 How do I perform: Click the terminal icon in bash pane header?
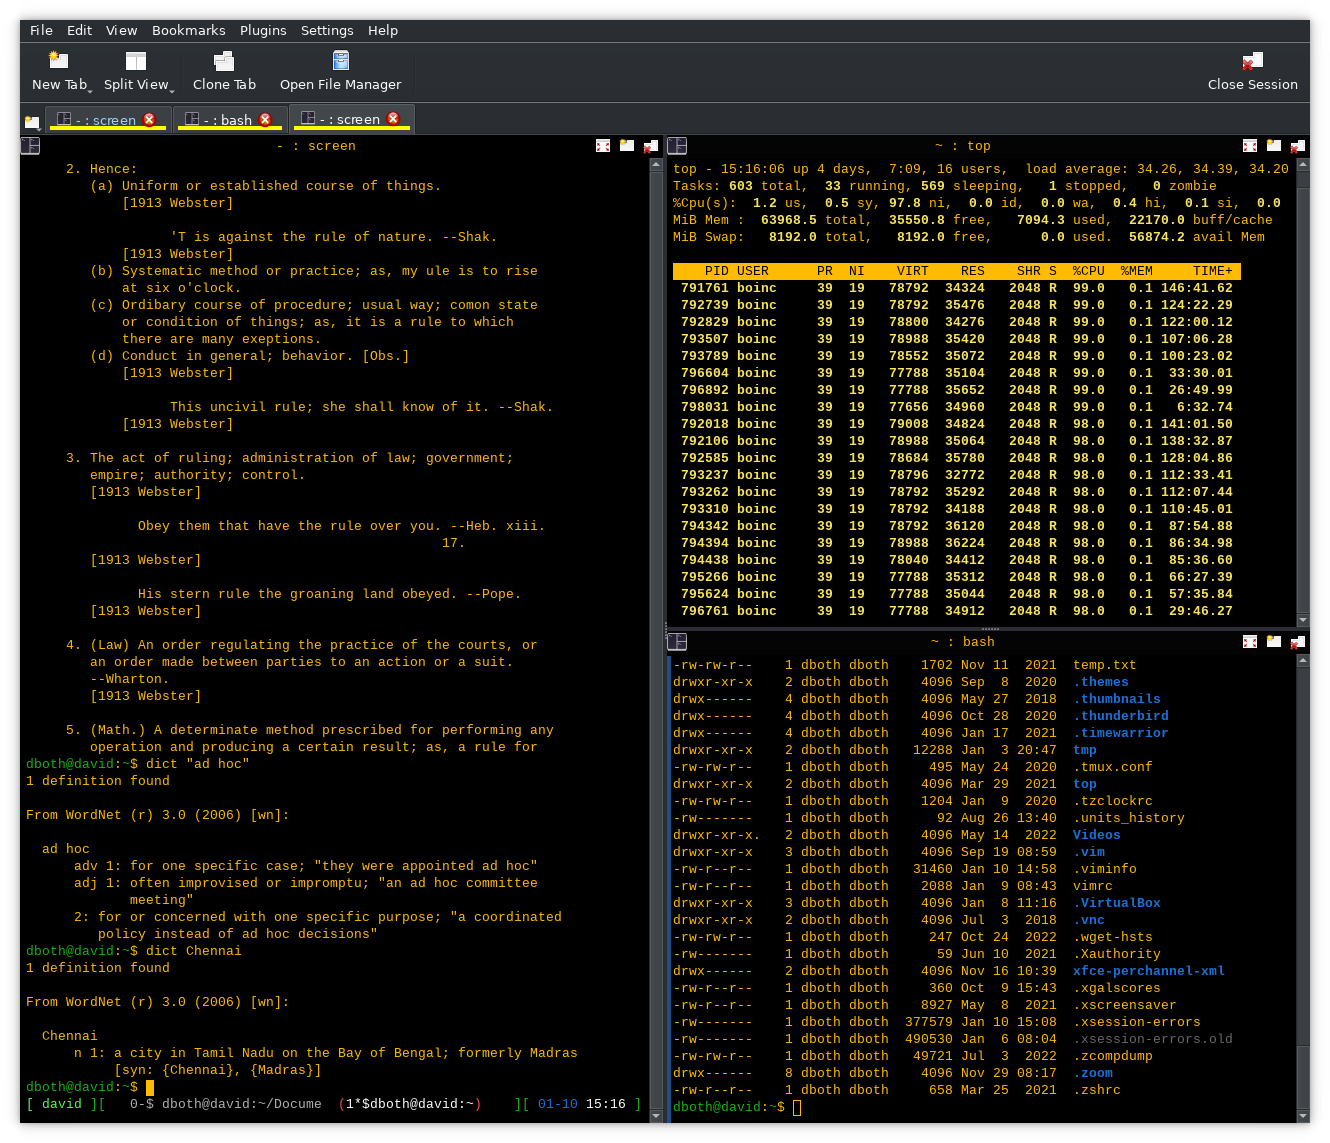tap(677, 642)
